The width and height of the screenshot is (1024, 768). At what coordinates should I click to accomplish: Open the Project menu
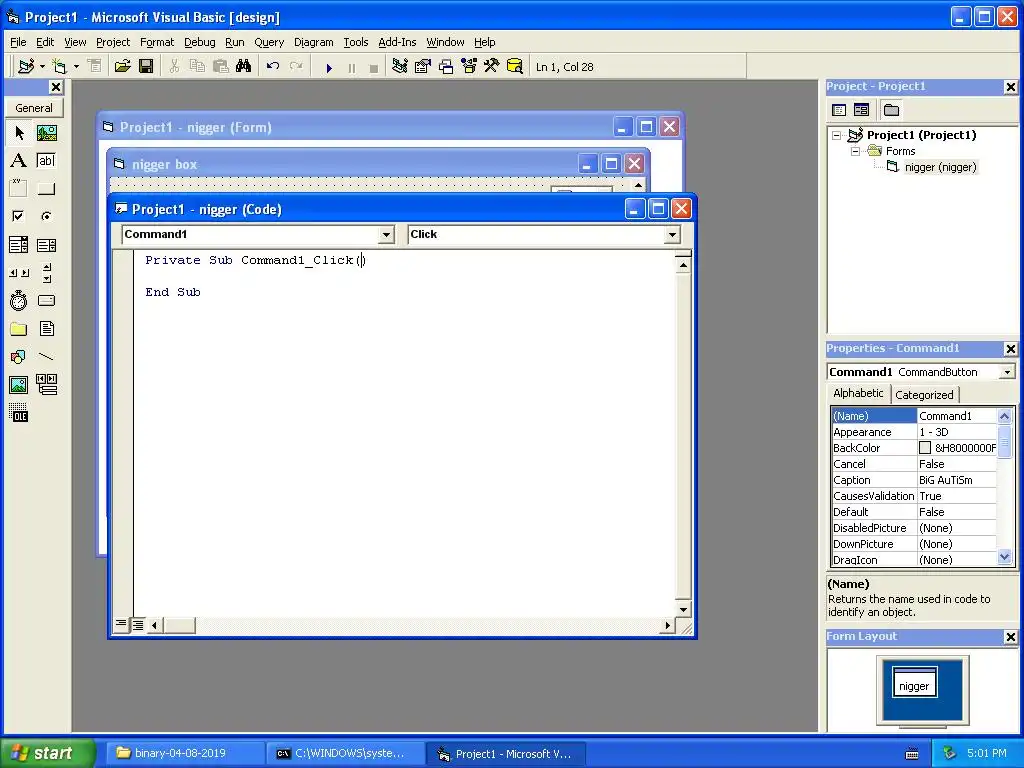tap(113, 42)
